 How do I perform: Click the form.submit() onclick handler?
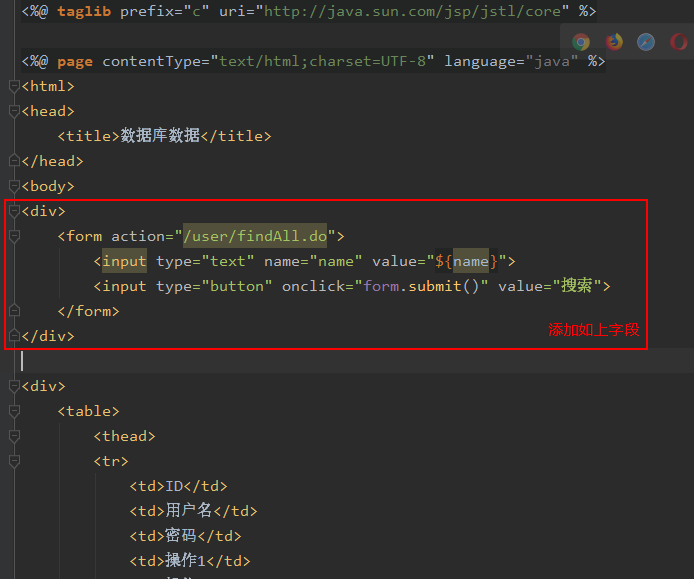[x=421, y=286]
